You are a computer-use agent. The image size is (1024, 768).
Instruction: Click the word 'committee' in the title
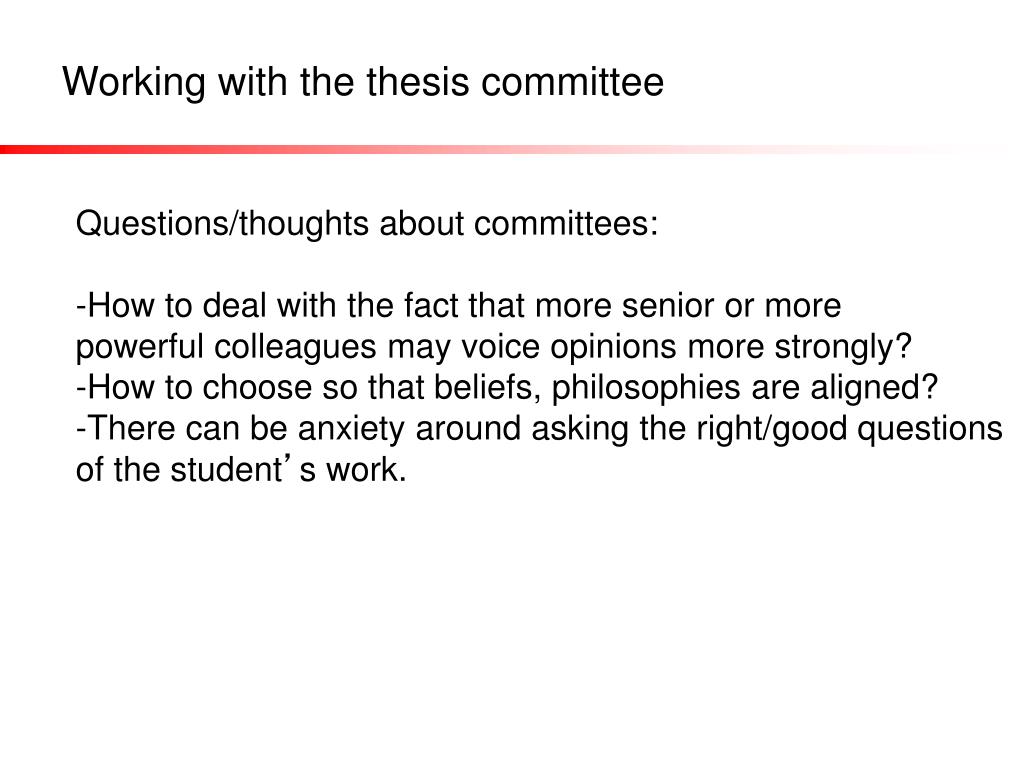tap(573, 82)
